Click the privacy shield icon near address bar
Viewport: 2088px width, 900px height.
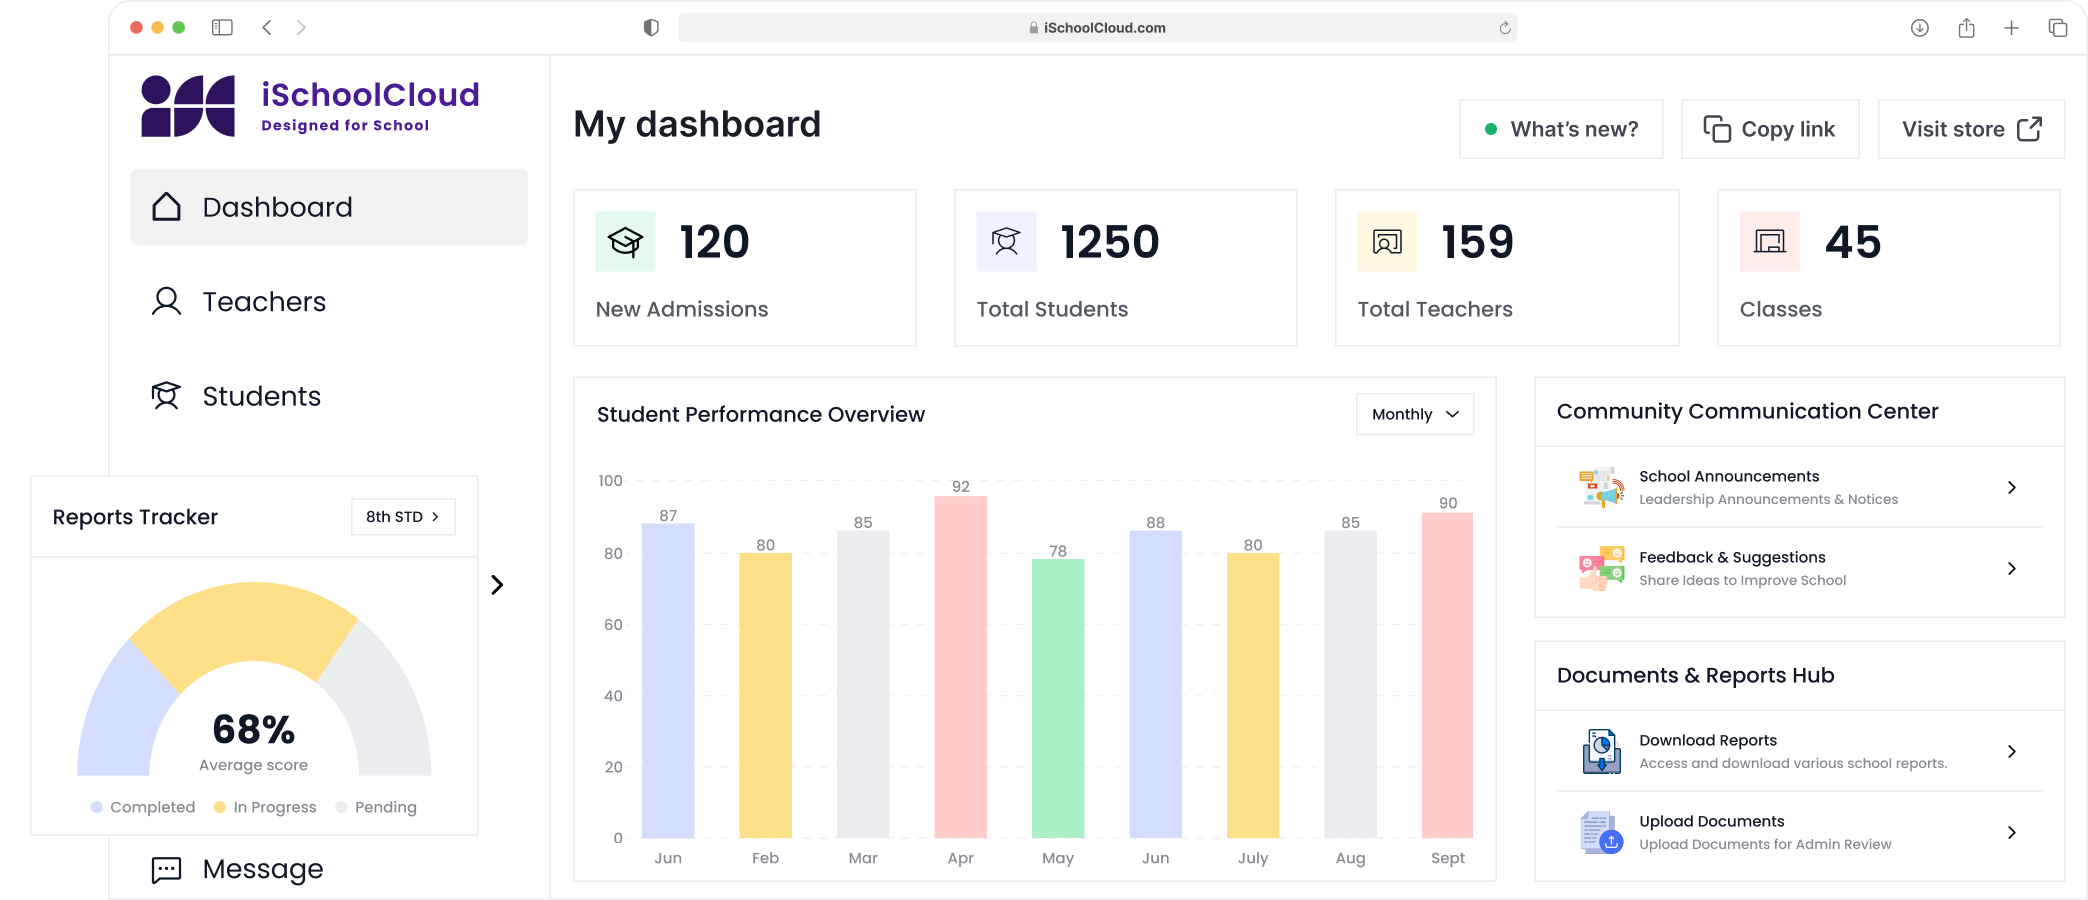651,28
